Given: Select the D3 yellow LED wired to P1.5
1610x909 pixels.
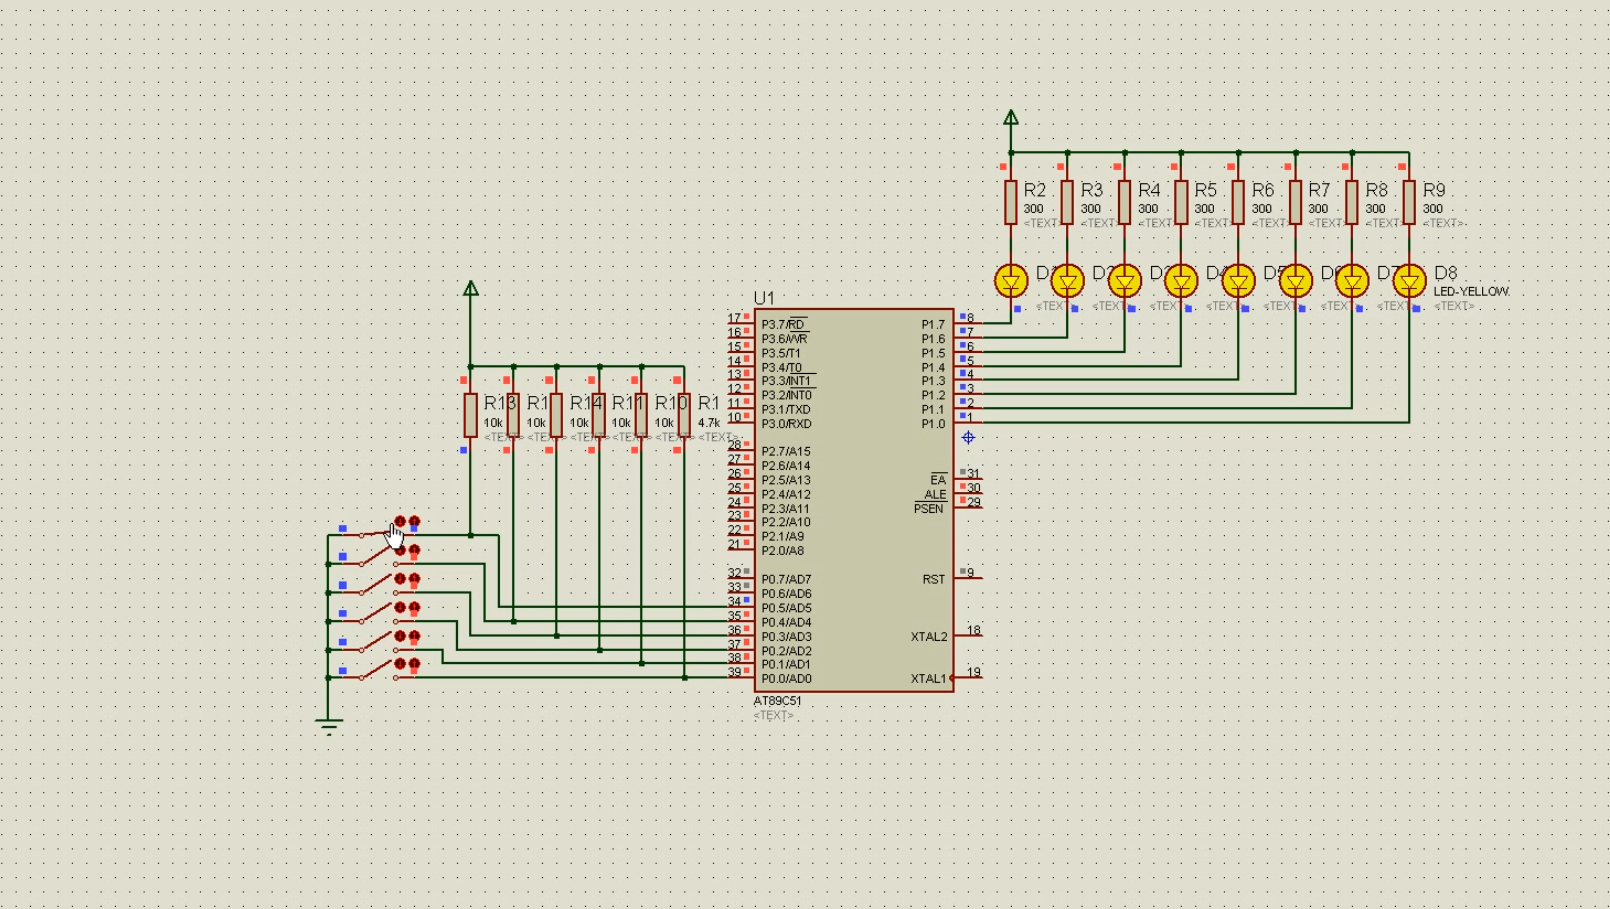Looking at the screenshot, I should tap(1124, 281).
